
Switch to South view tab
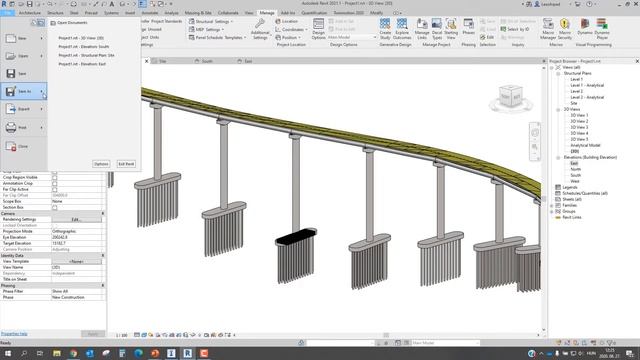click(x=207, y=61)
